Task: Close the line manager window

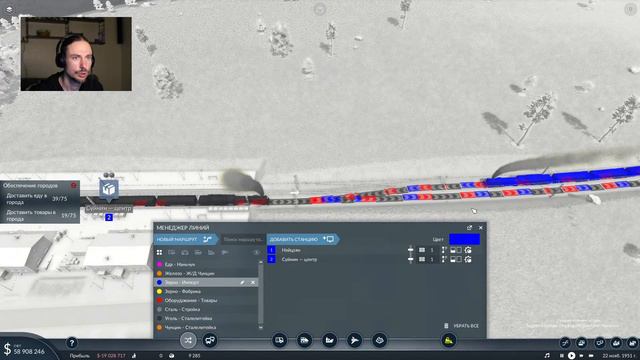Action: (480, 228)
